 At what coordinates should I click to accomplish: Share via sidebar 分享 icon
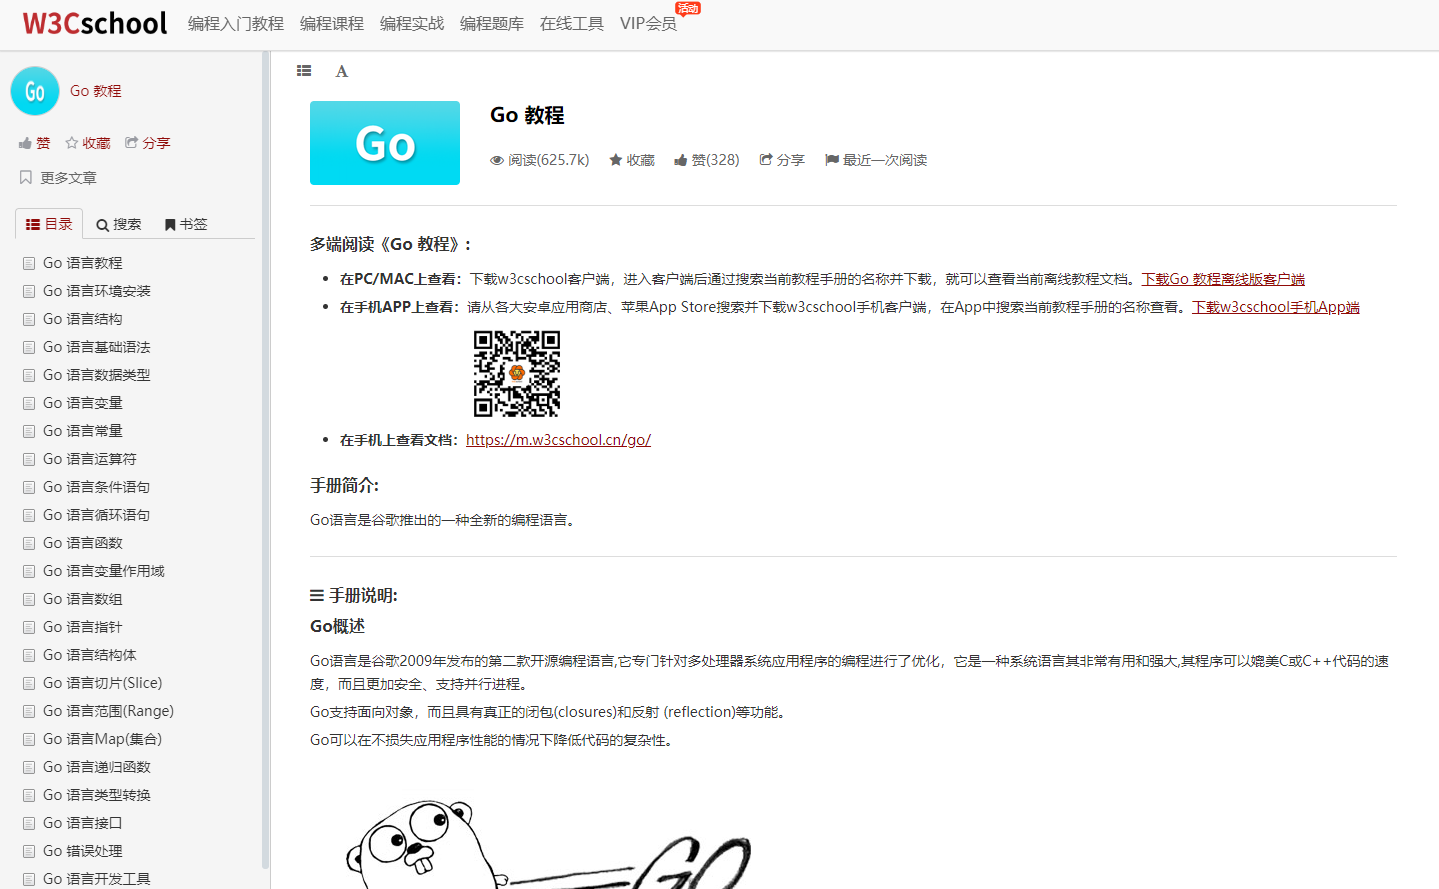[x=147, y=143]
